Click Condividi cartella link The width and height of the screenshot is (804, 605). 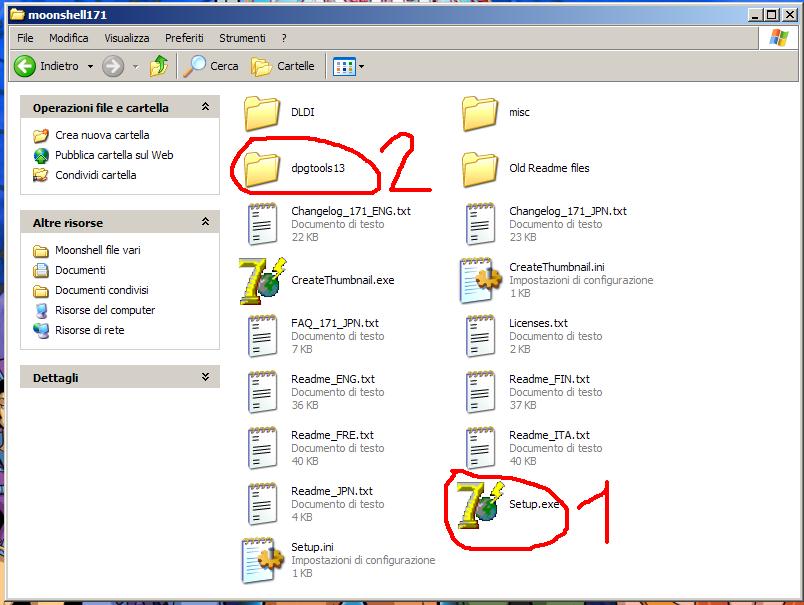[96, 175]
